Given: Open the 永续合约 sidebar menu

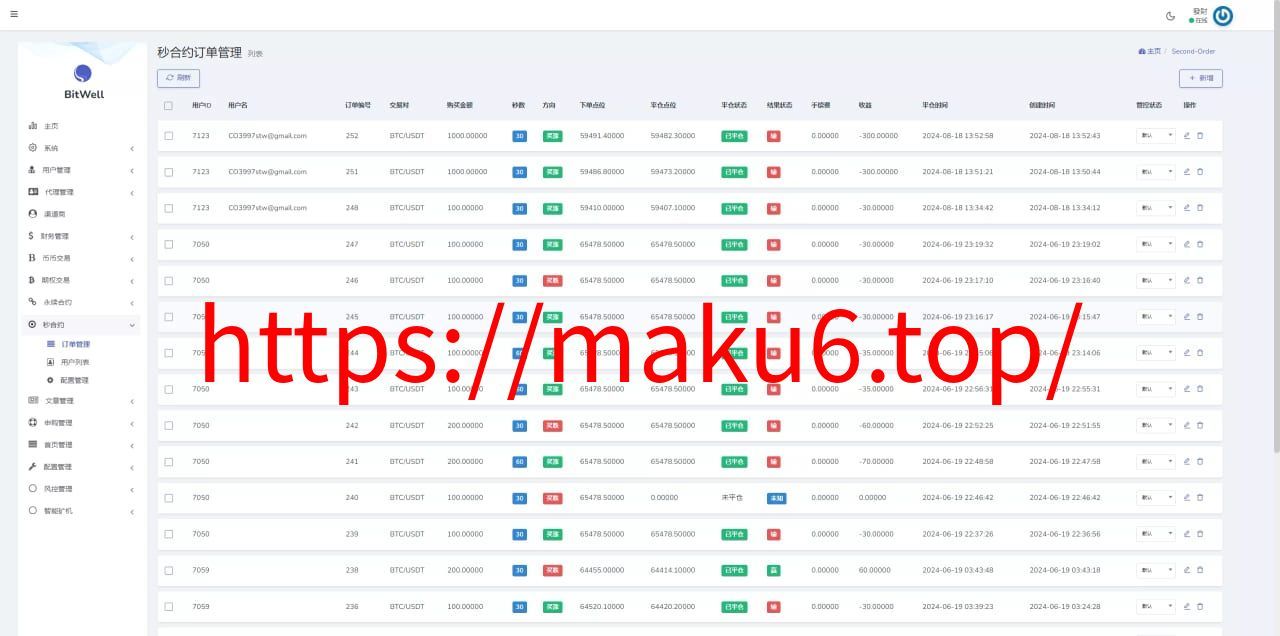Looking at the screenshot, I should click(80, 302).
